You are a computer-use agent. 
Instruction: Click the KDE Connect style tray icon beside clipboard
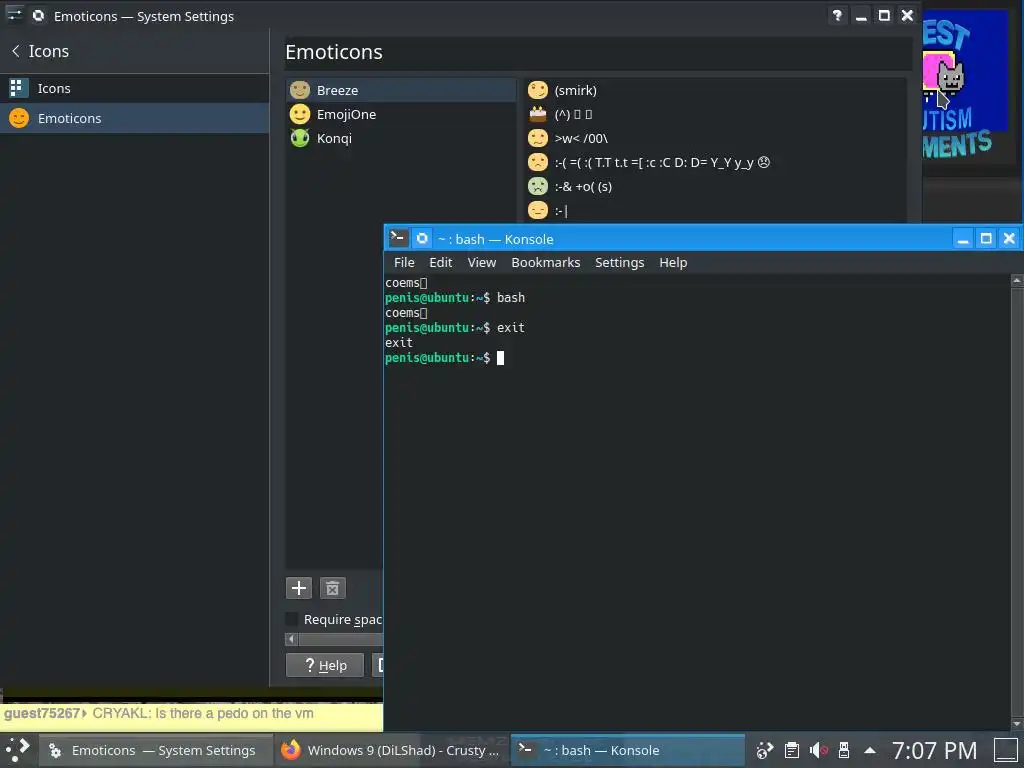[765, 750]
